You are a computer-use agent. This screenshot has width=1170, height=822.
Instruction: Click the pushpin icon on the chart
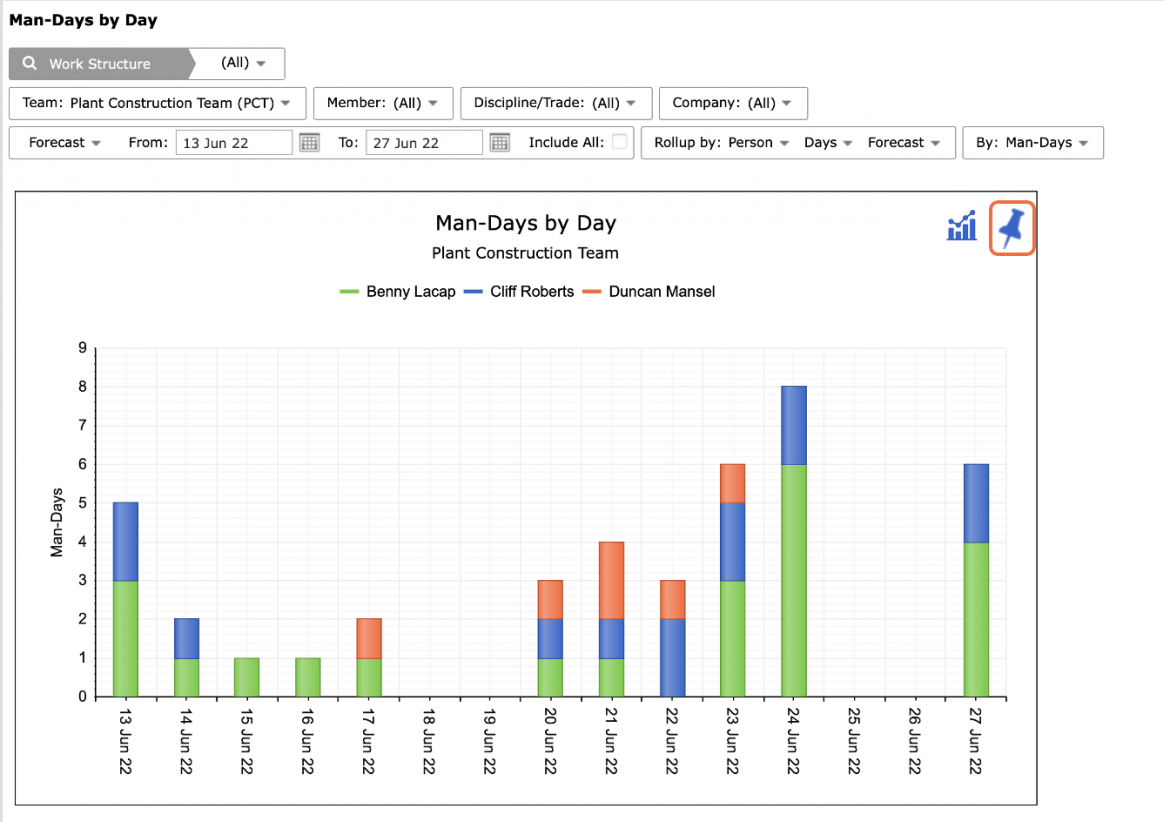point(1012,228)
